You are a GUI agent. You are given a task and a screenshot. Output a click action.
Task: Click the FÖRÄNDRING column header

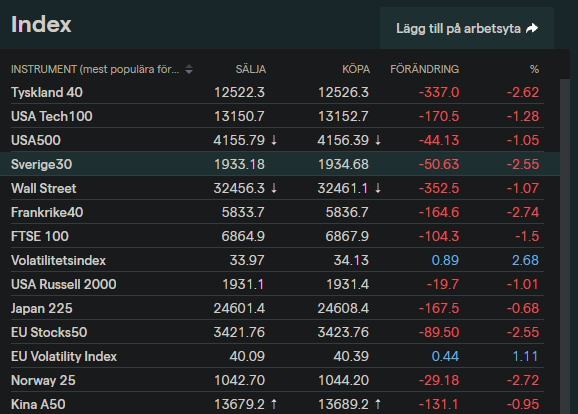coord(425,69)
